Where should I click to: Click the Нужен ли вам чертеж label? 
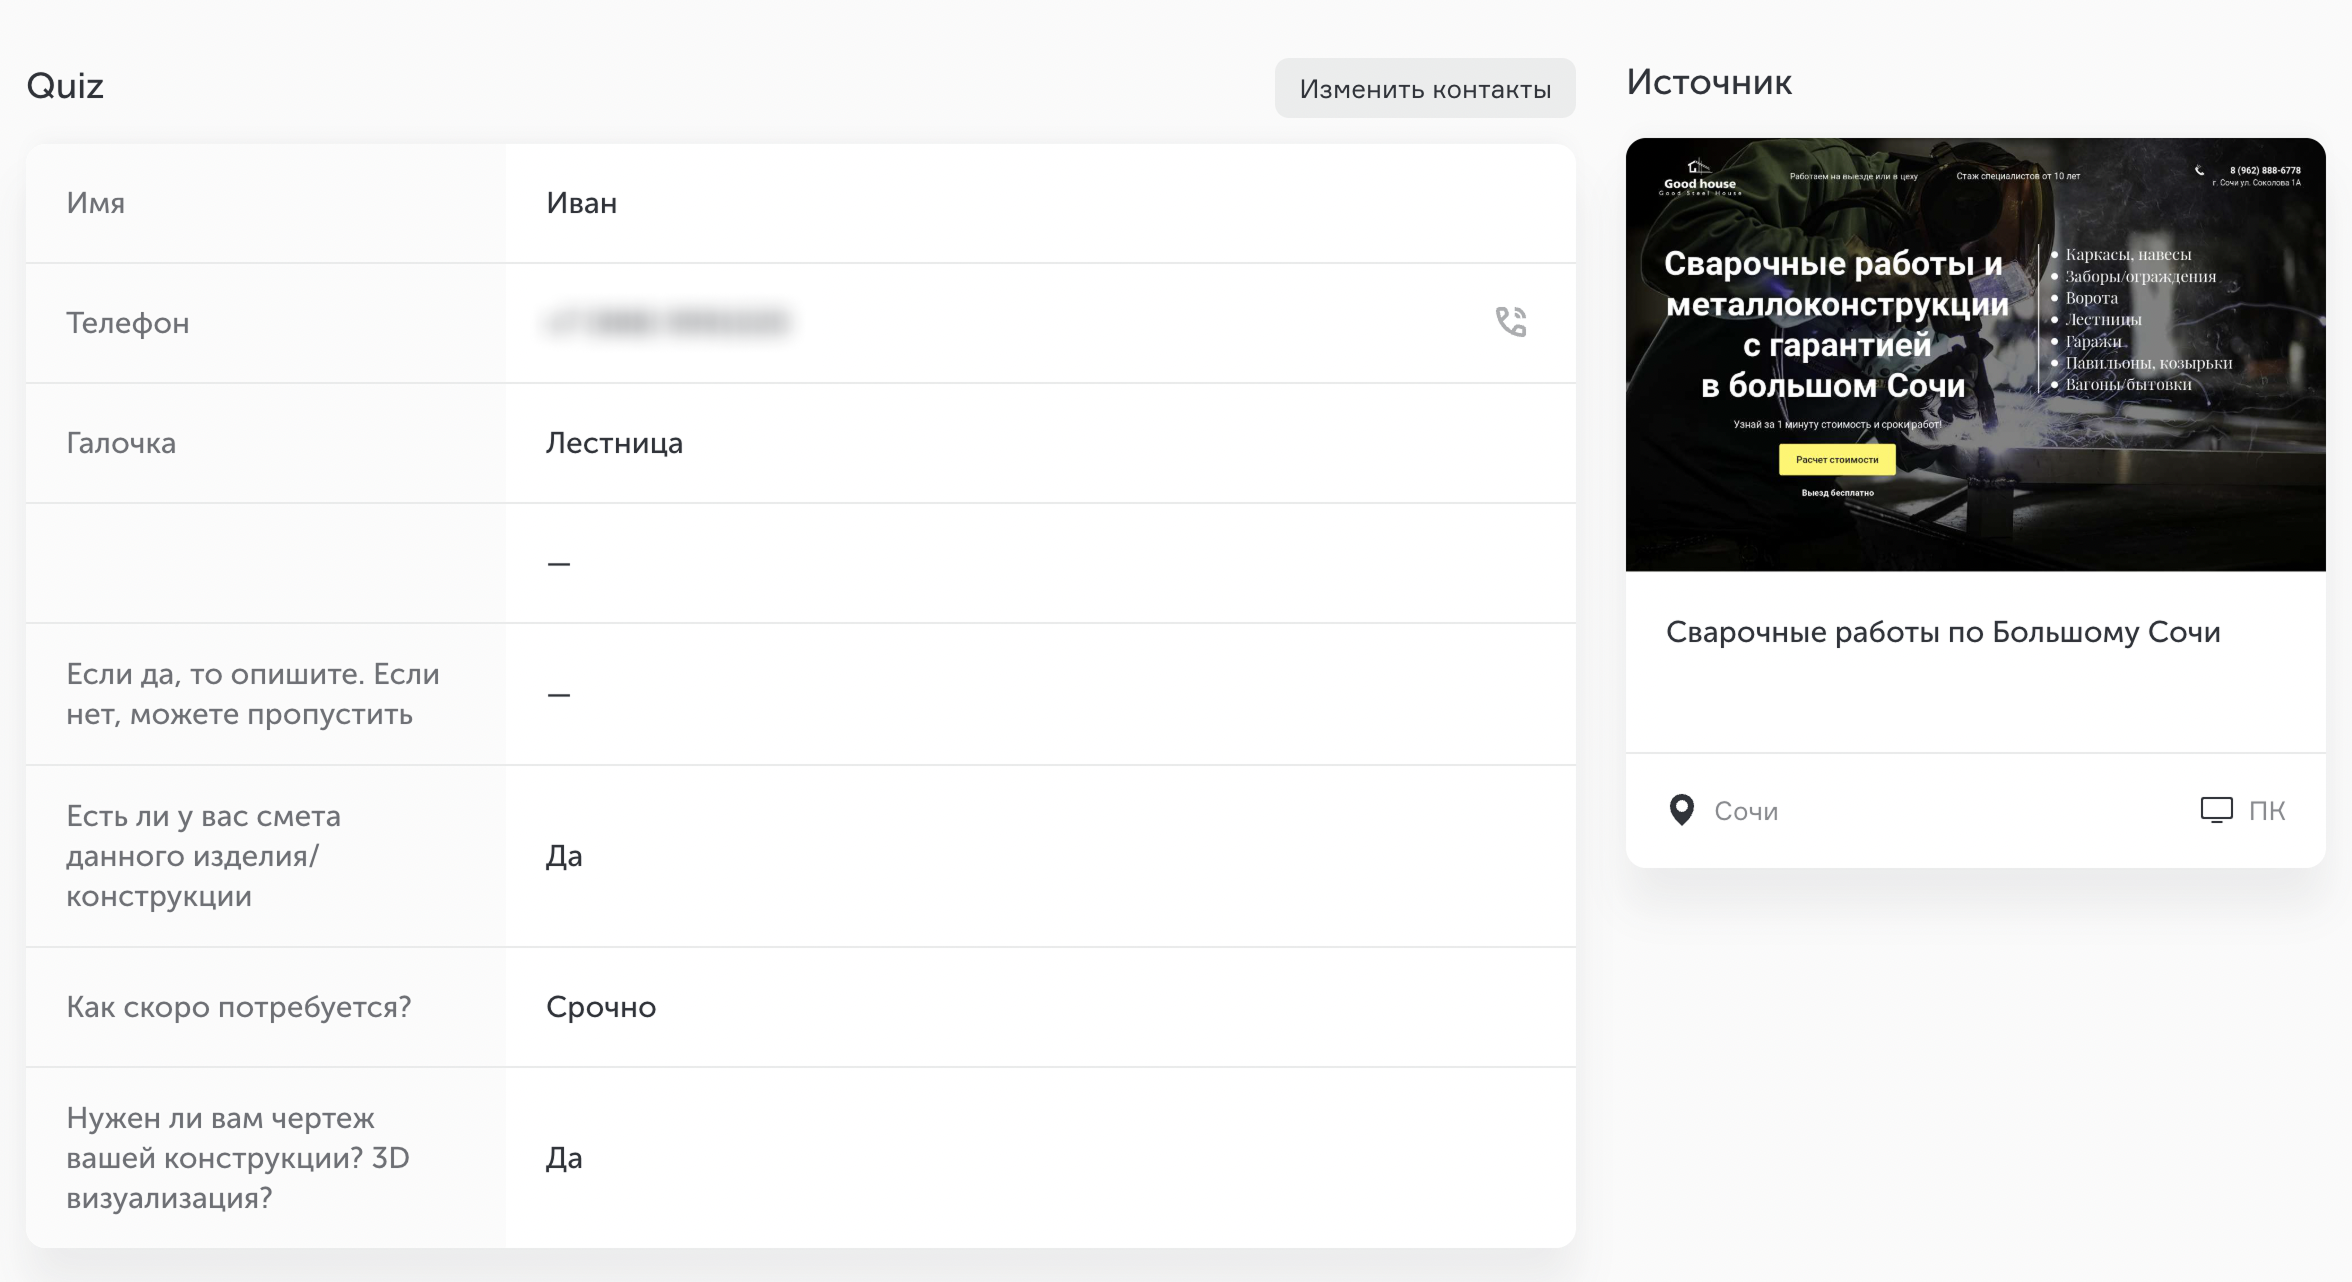pos(238,1158)
